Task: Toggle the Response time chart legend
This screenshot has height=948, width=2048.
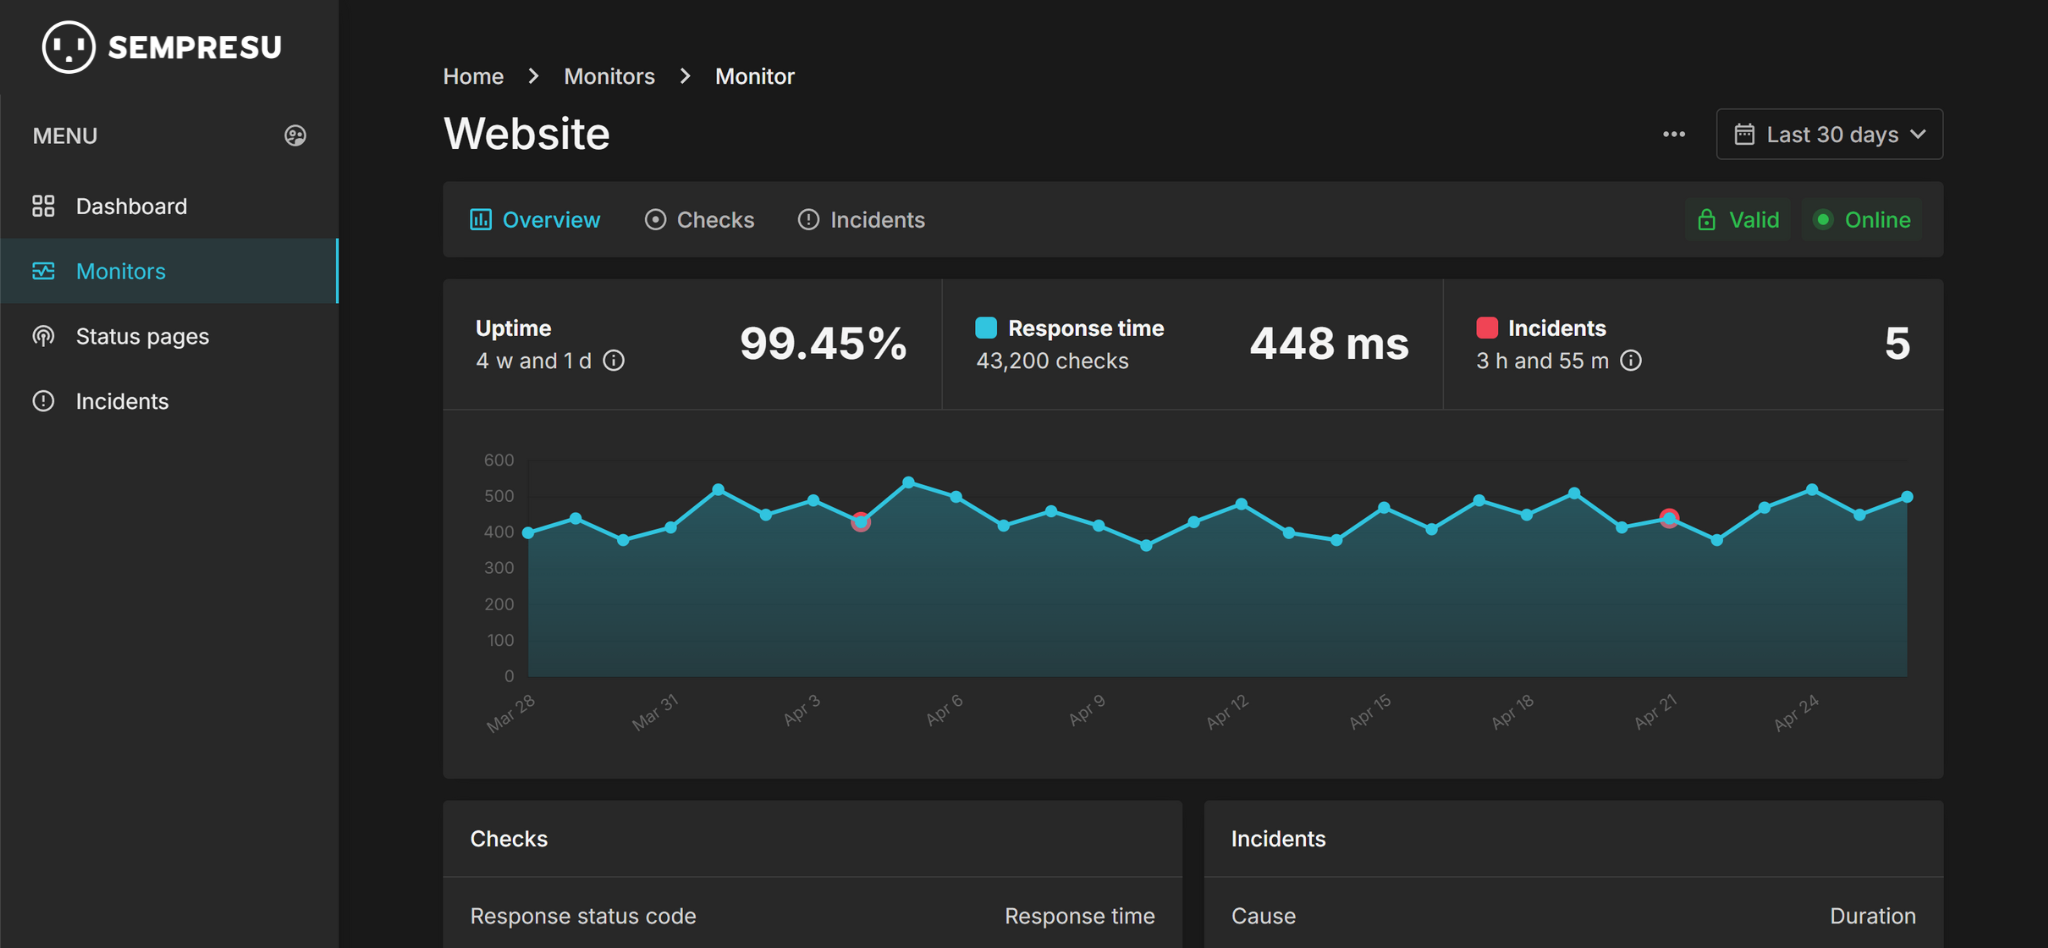Action: coord(986,328)
